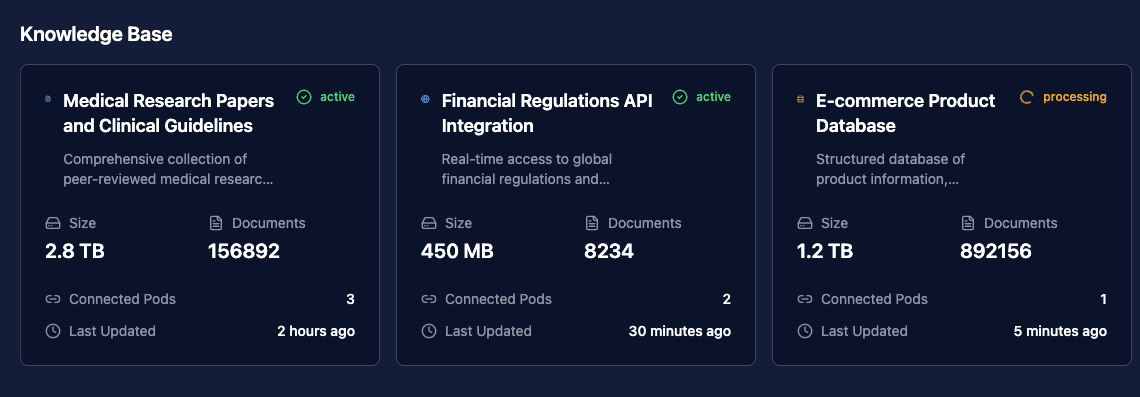Click the active status label on Medical Research card
This screenshot has width=1140, height=397.
coord(337,97)
